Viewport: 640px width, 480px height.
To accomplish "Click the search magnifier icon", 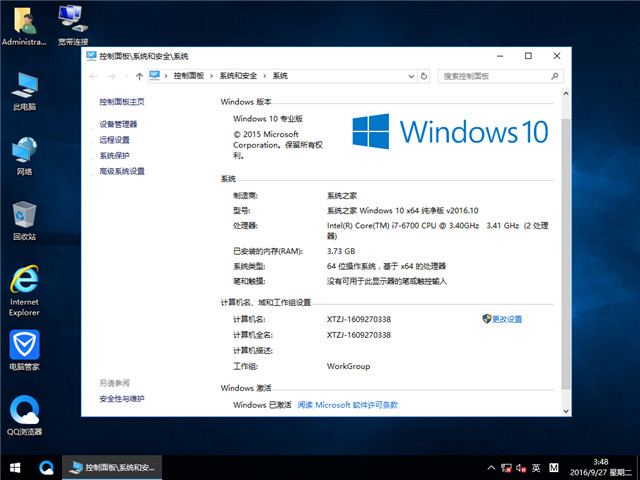I will click(554, 76).
